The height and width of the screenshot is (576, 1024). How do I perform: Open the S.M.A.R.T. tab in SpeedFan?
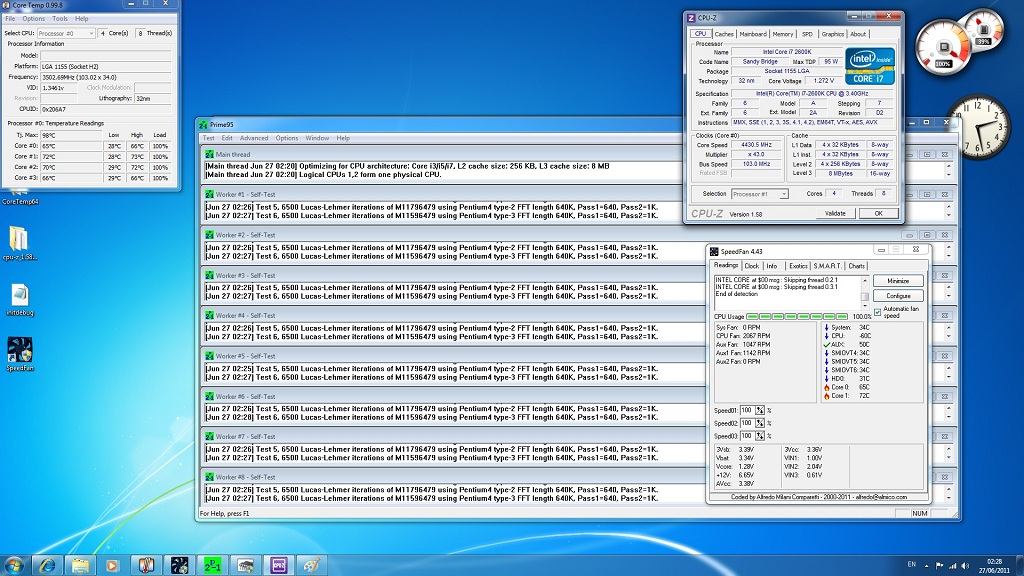(x=829, y=266)
